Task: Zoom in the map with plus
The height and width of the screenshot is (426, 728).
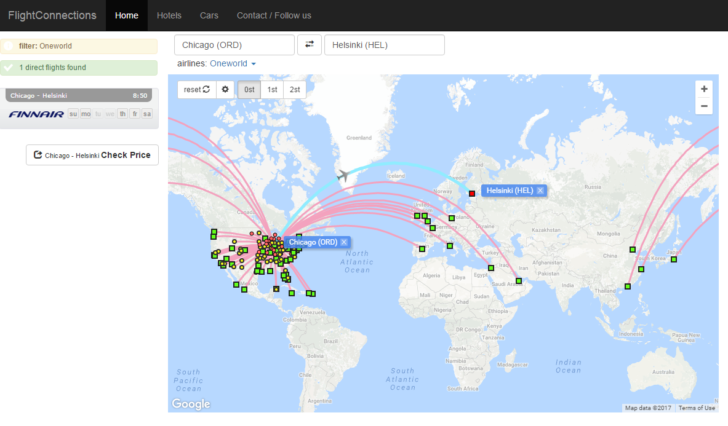Action: 704,89
